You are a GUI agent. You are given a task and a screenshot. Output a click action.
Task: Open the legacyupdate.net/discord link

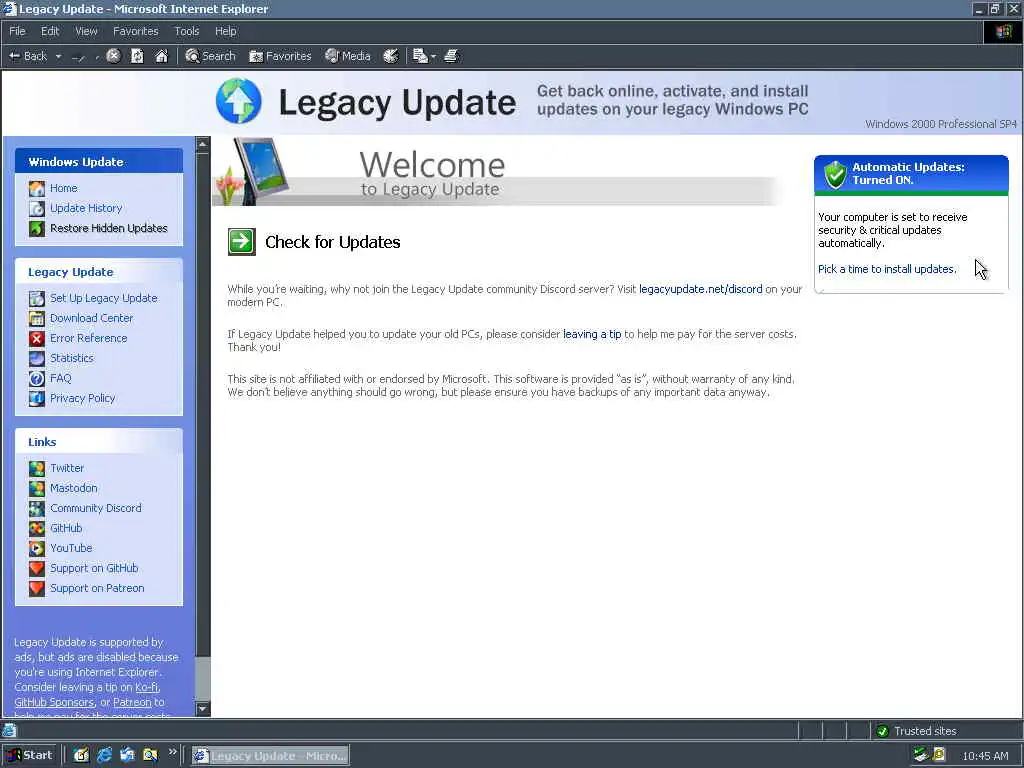(701, 289)
